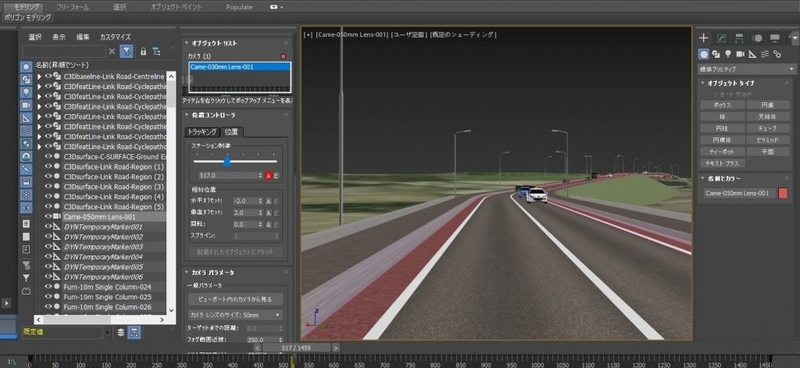
Task: Toggle the Scene Explorer lights display filter
Action: pyautogui.click(x=26, y=92)
